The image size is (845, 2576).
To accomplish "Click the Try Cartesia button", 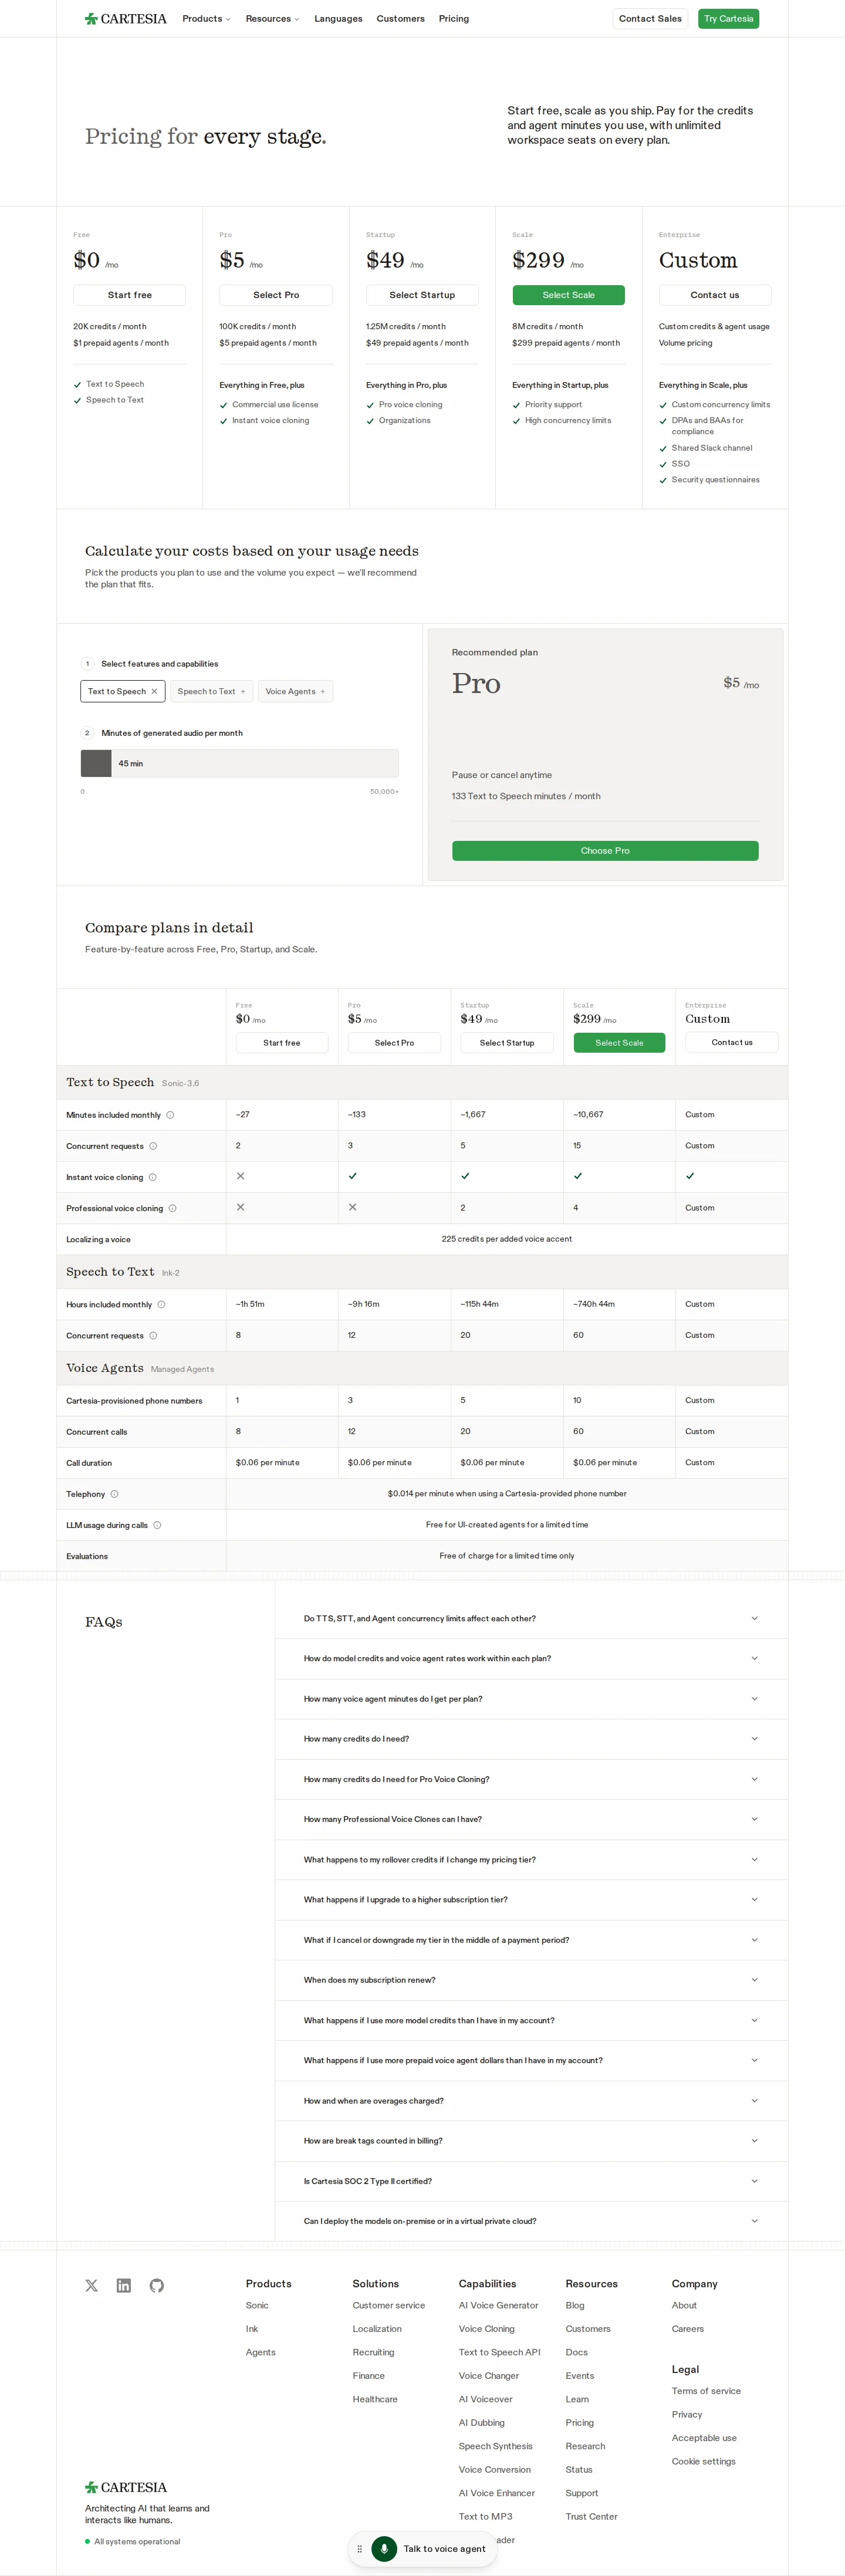I will (x=728, y=19).
